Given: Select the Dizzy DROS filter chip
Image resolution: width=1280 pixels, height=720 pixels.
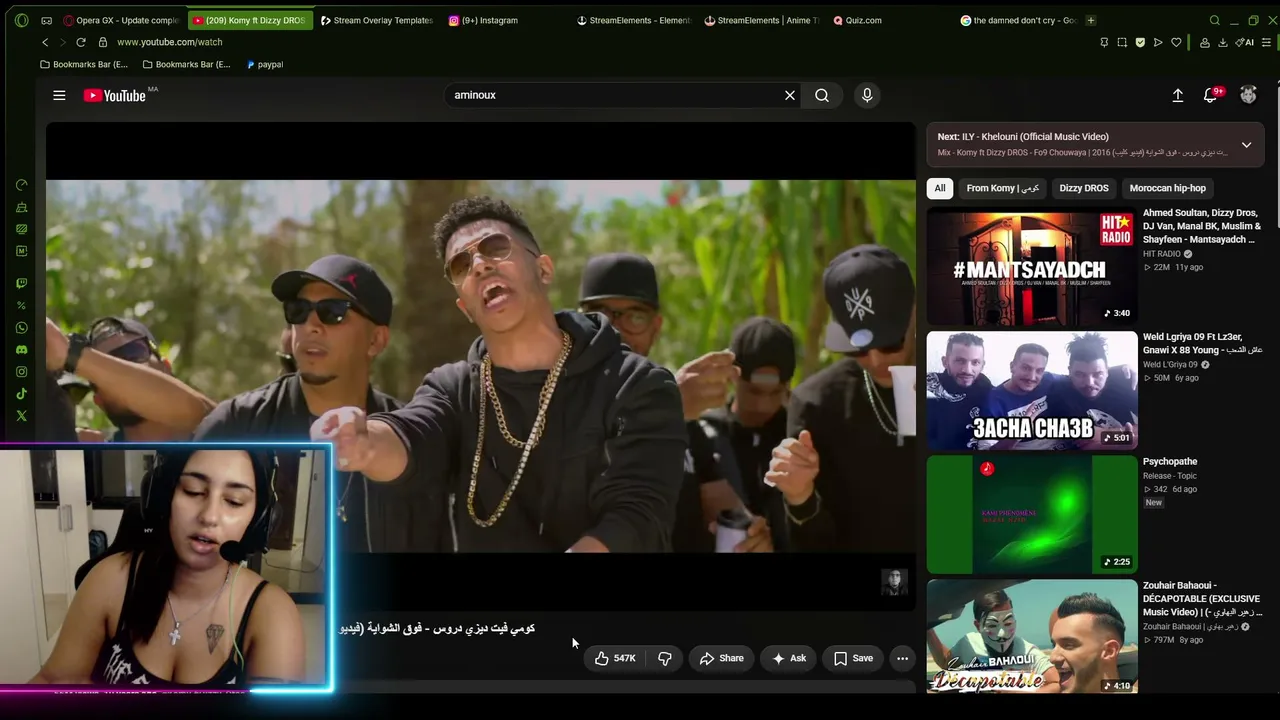Looking at the screenshot, I should pyautogui.click(x=1084, y=188).
